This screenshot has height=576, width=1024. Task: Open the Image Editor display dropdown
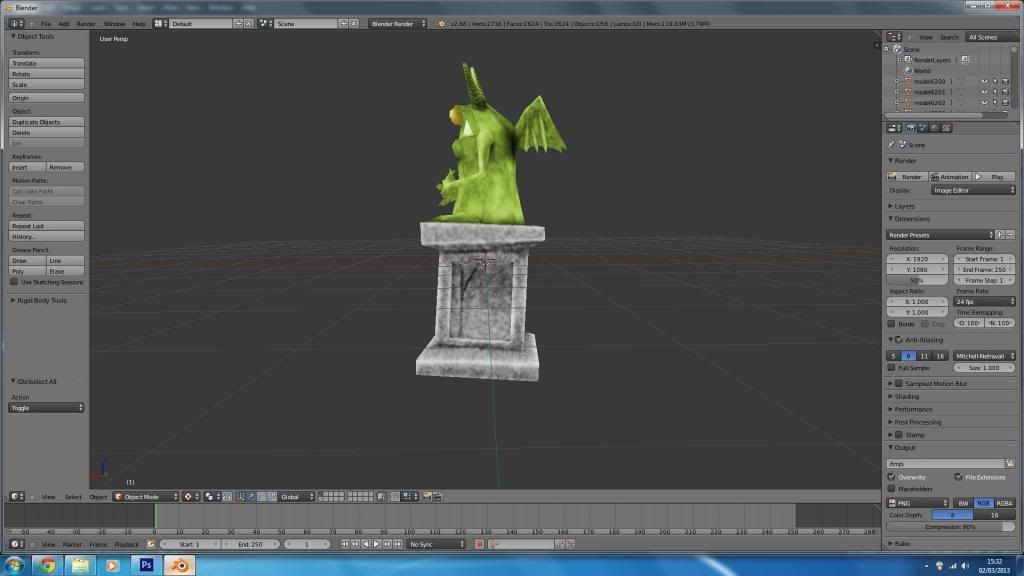point(973,190)
